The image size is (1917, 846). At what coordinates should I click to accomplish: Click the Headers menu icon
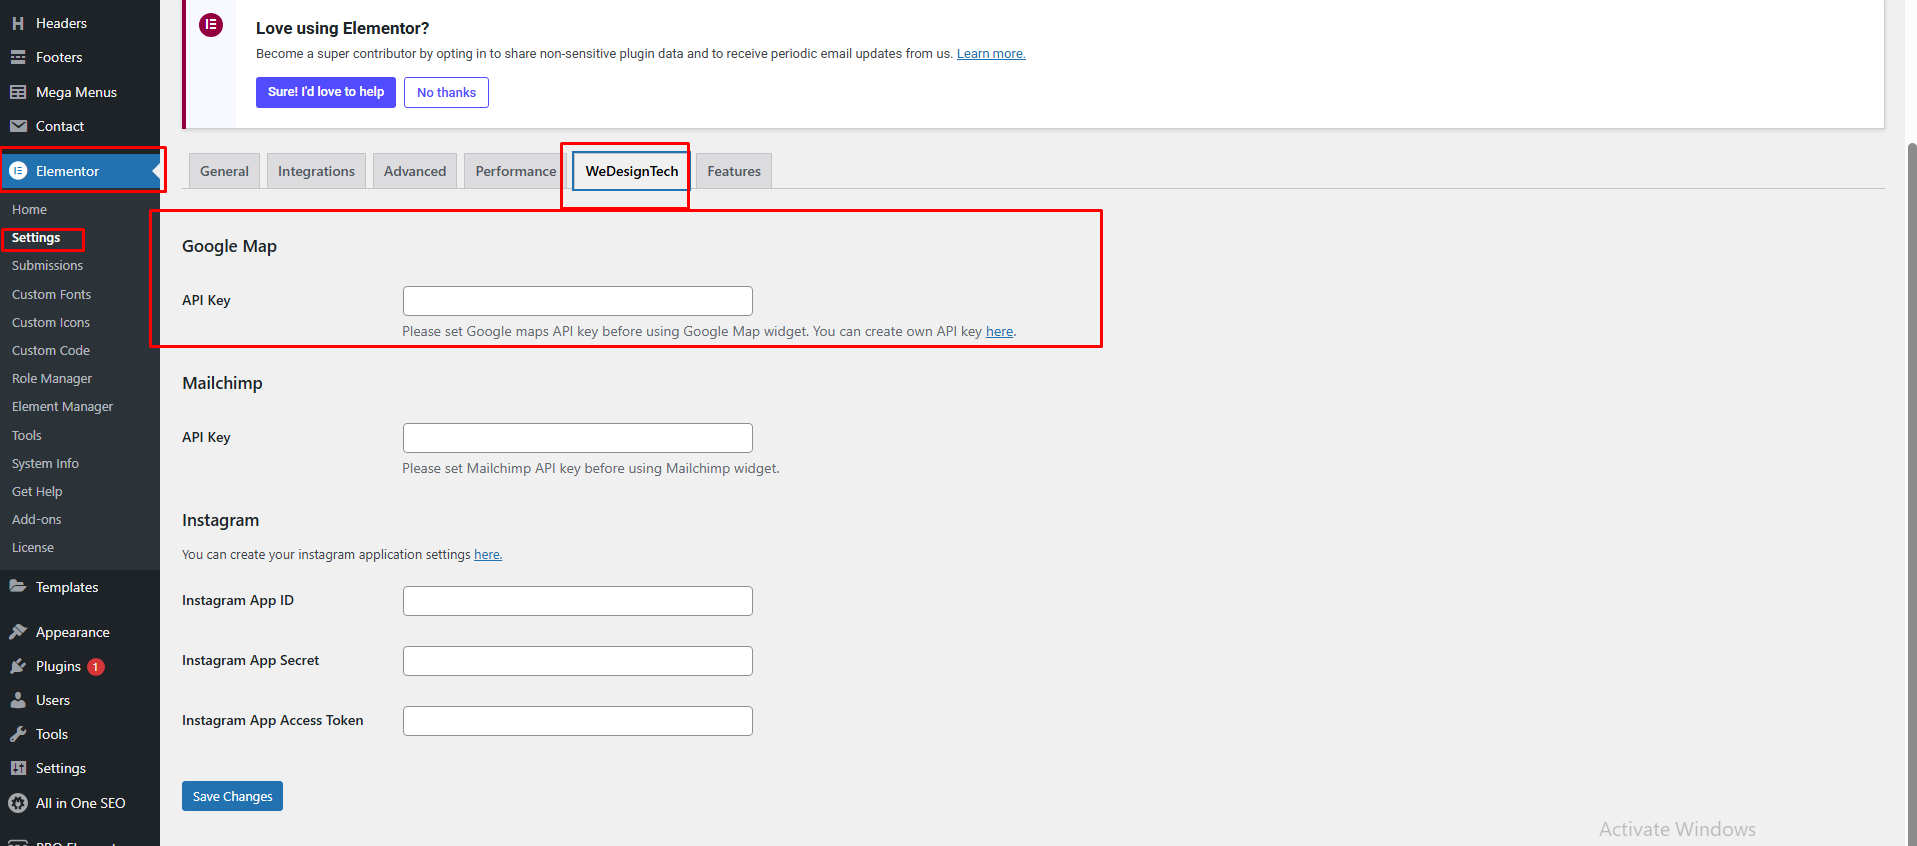pos(18,23)
